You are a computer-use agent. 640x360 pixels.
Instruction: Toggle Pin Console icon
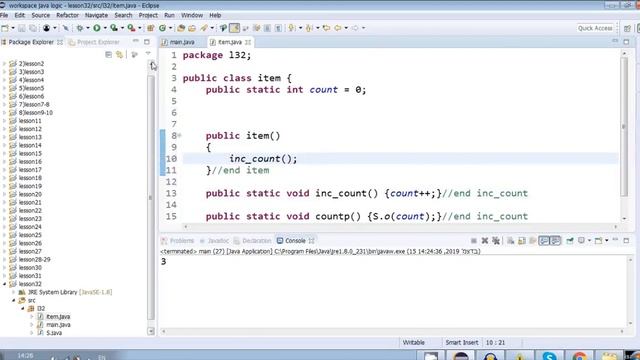569,241
